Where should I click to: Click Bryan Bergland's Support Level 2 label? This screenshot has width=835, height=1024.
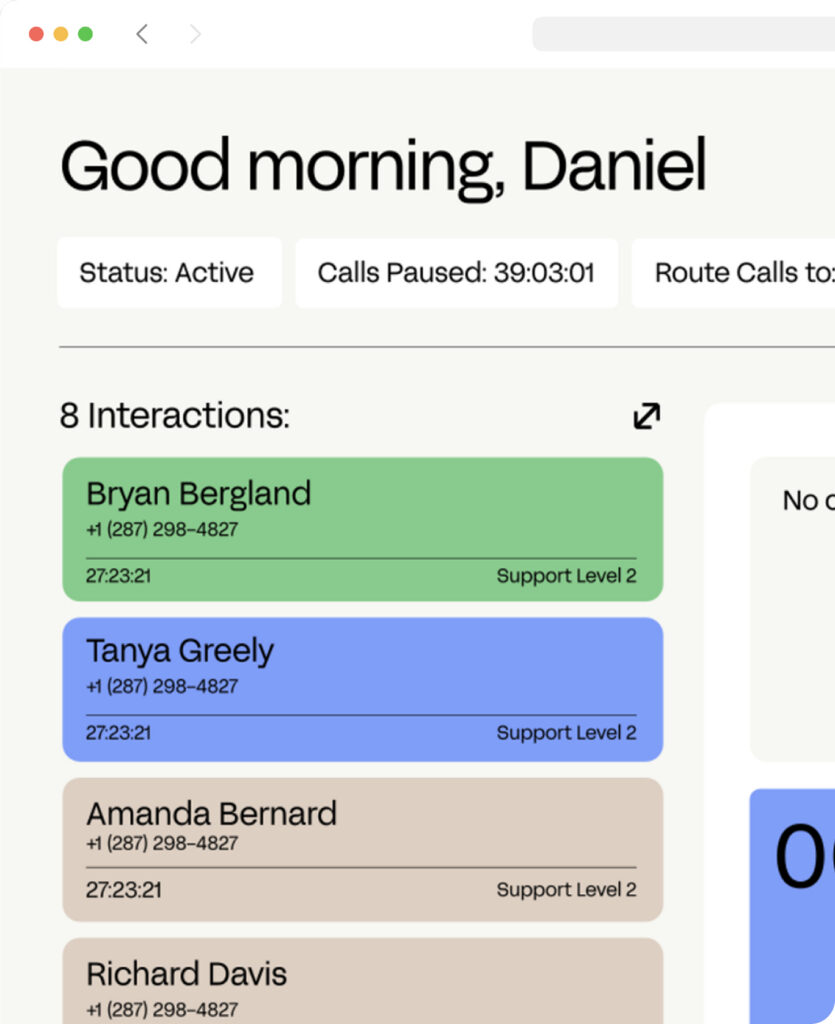tap(566, 576)
